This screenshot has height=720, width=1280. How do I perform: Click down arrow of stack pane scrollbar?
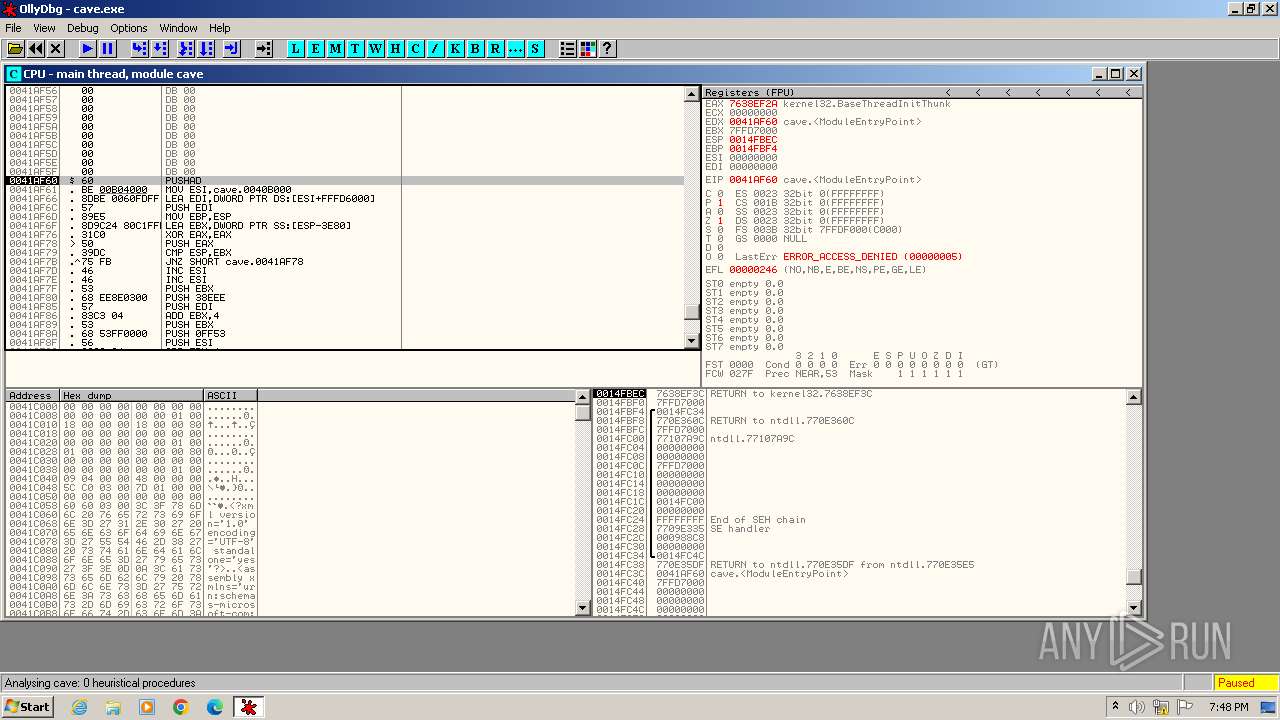[x=1133, y=608]
